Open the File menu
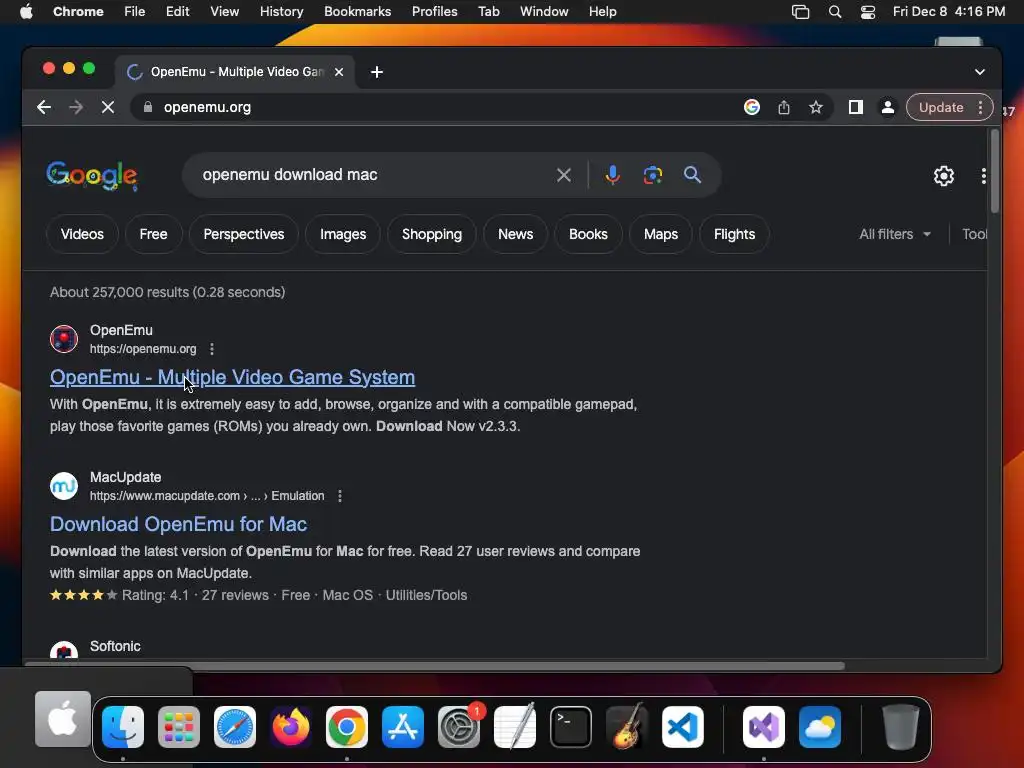Screen dimensions: 1024x768 [x=135, y=11]
